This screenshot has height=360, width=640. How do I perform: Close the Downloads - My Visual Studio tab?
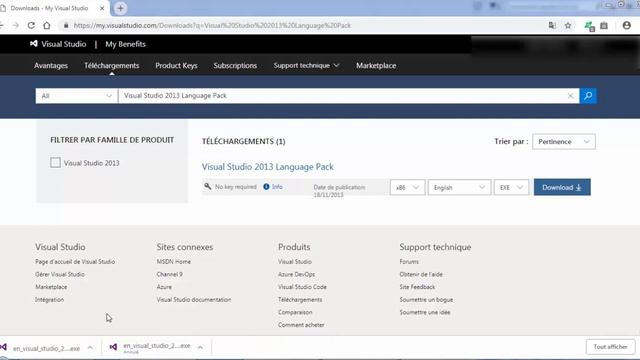point(102,8)
